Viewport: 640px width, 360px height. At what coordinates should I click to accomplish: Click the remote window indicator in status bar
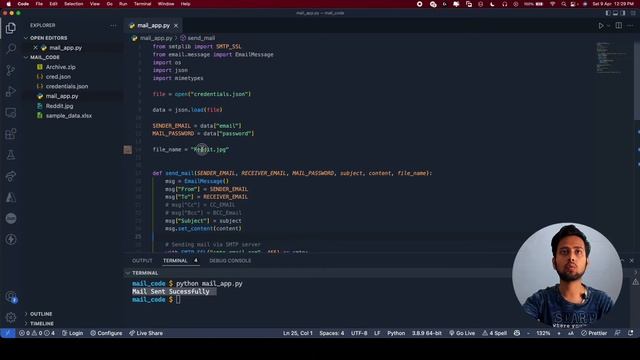(x=7, y=333)
